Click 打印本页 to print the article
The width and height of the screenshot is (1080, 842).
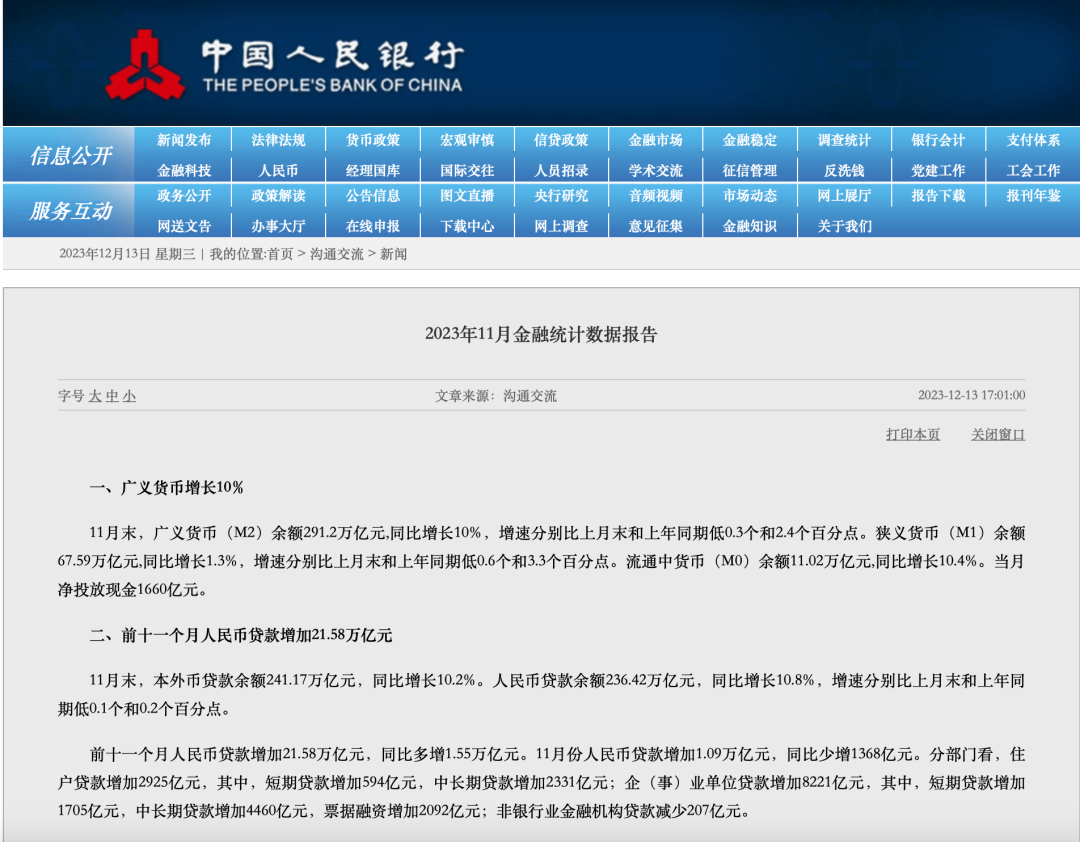pyautogui.click(x=913, y=434)
